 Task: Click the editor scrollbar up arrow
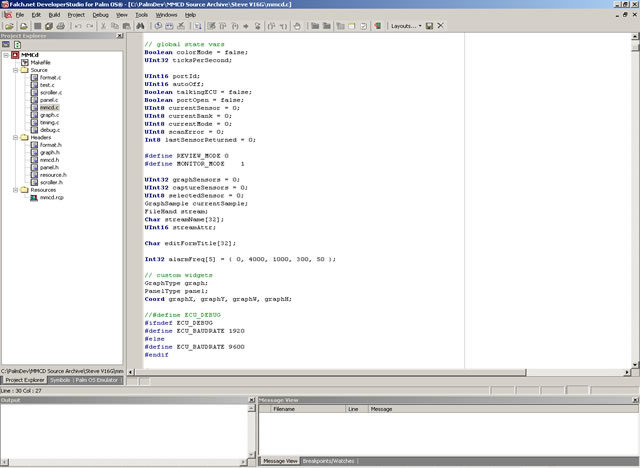coord(635,38)
